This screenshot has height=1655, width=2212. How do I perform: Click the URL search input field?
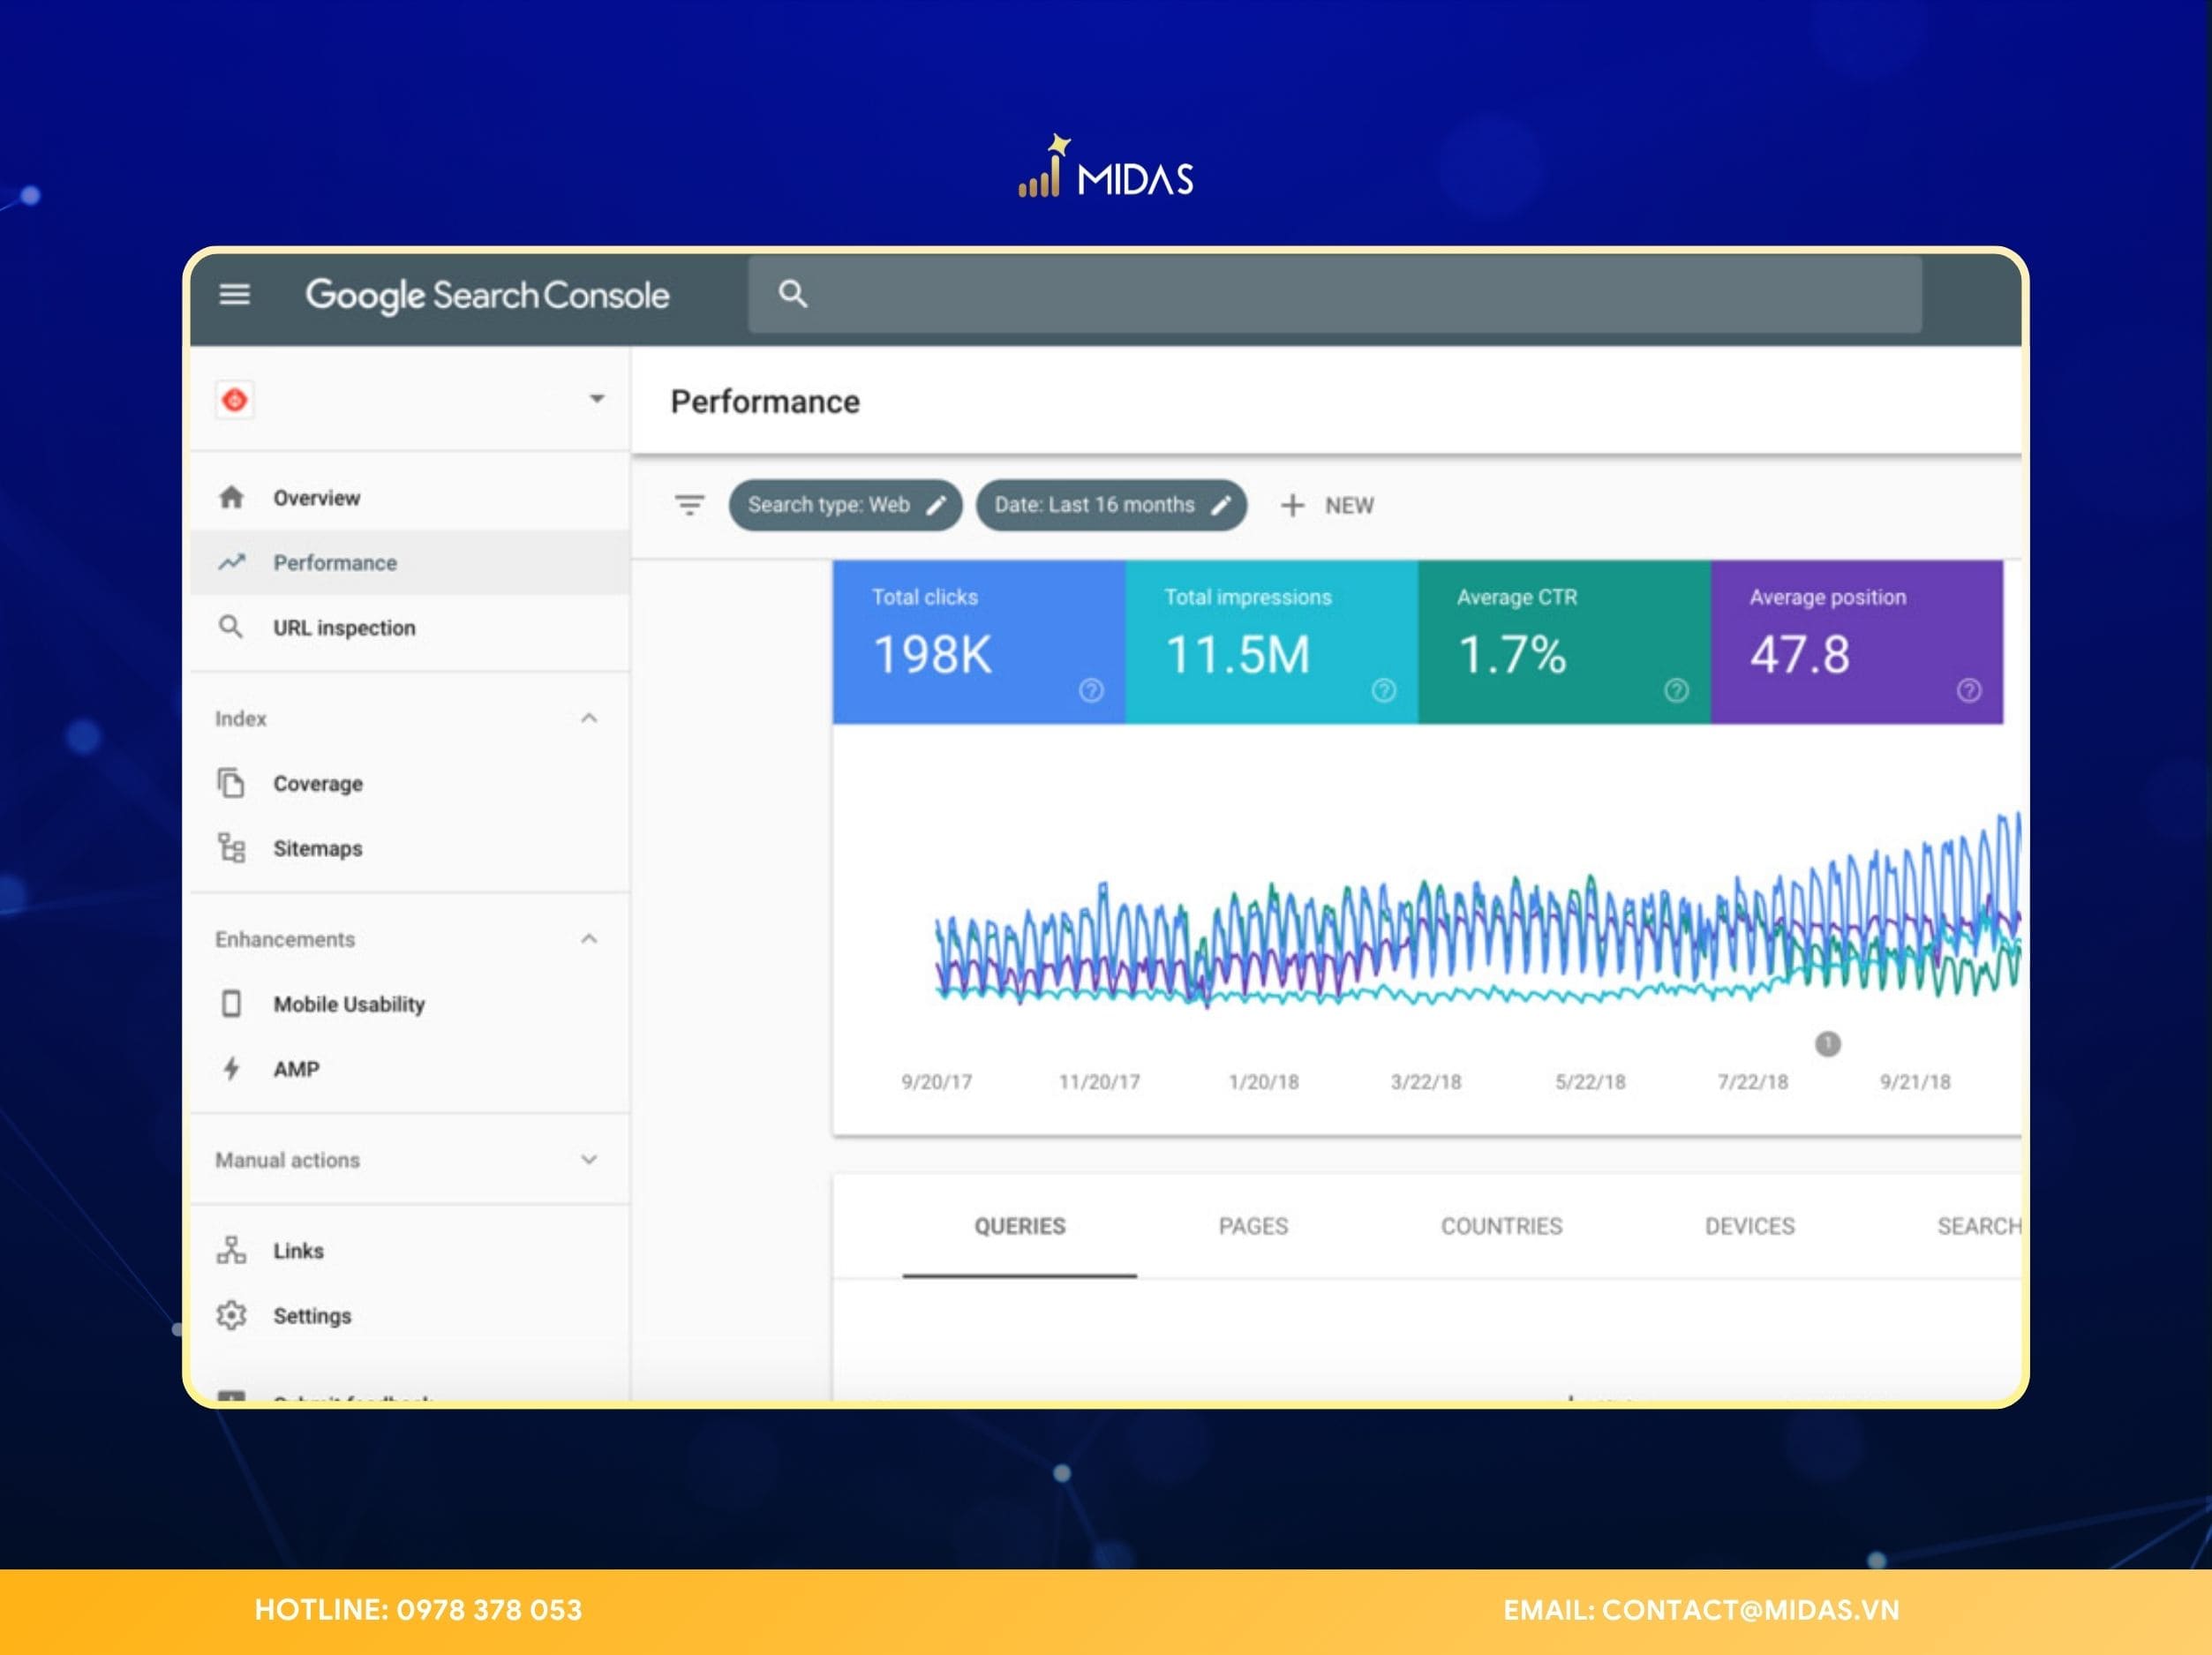coord(1334,294)
